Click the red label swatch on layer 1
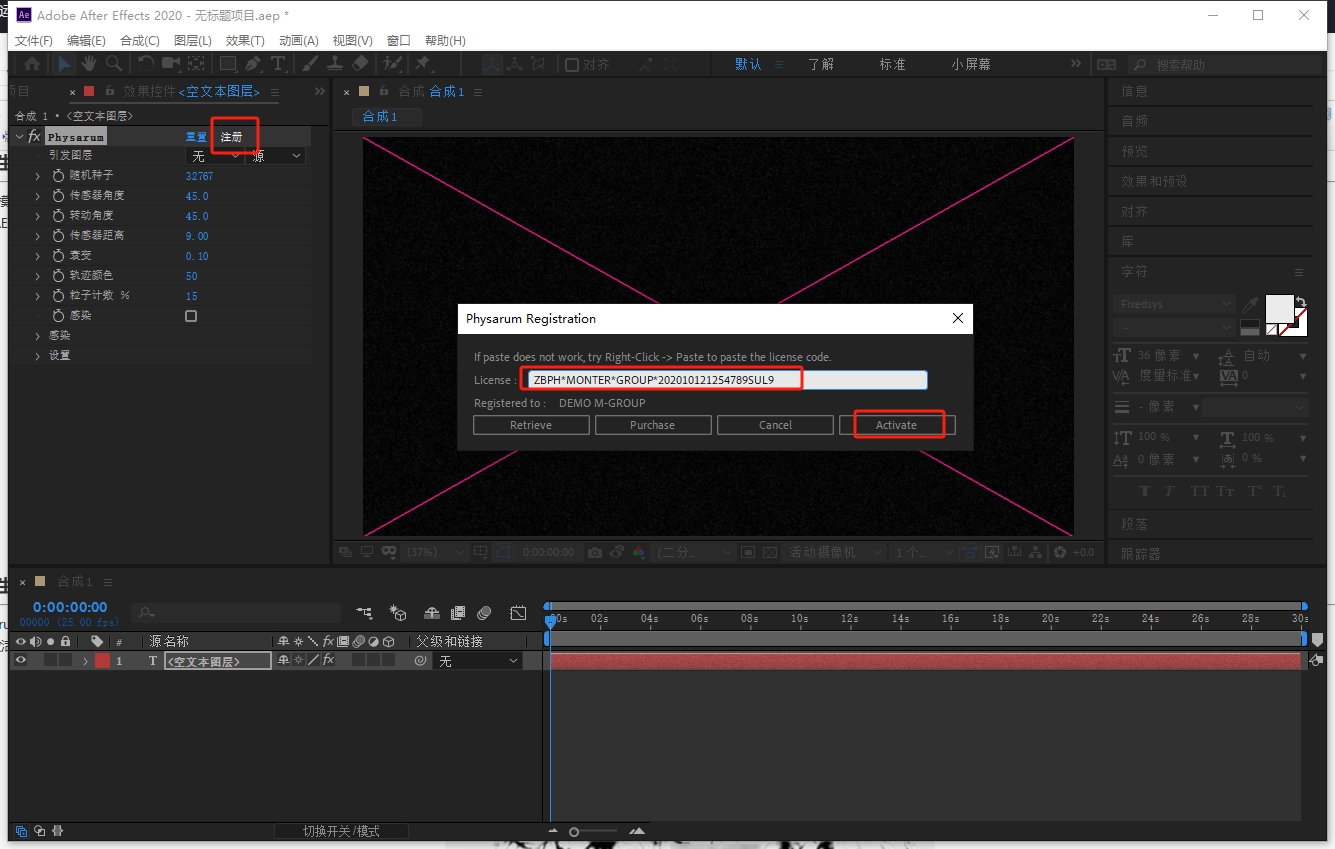Viewport: 1335px width, 849px height. click(102, 661)
